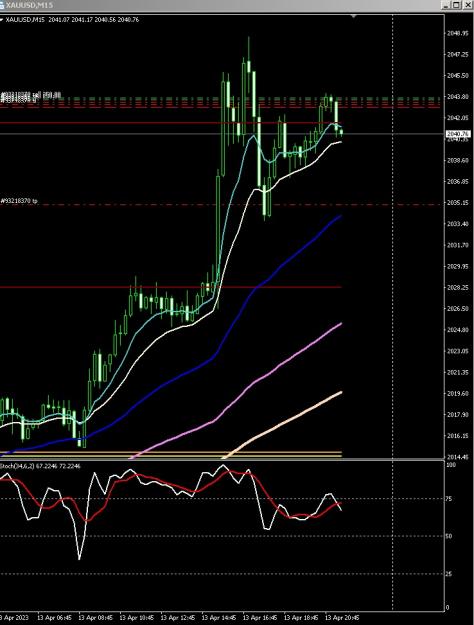This screenshot has height=625, width=474.
Task: Click the 2043.80 price scale label
Action: pyautogui.click(x=457, y=96)
